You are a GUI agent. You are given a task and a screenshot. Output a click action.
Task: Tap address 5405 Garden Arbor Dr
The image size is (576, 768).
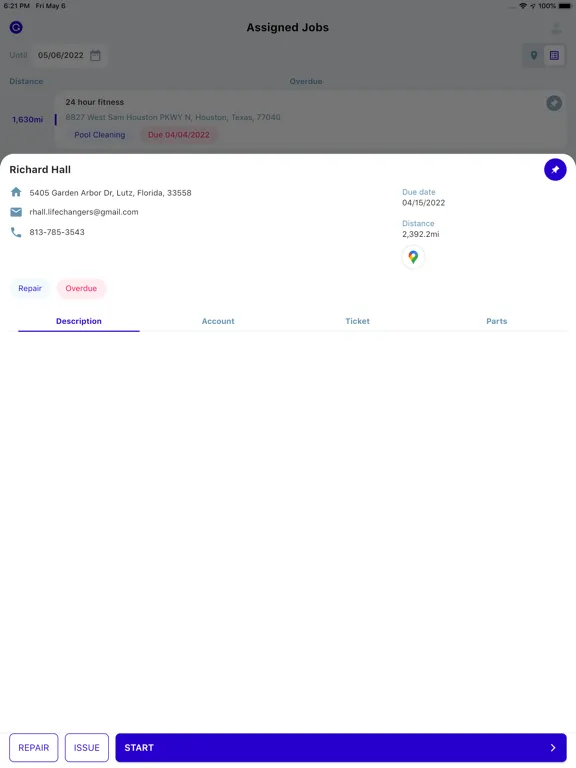tap(110, 193)
